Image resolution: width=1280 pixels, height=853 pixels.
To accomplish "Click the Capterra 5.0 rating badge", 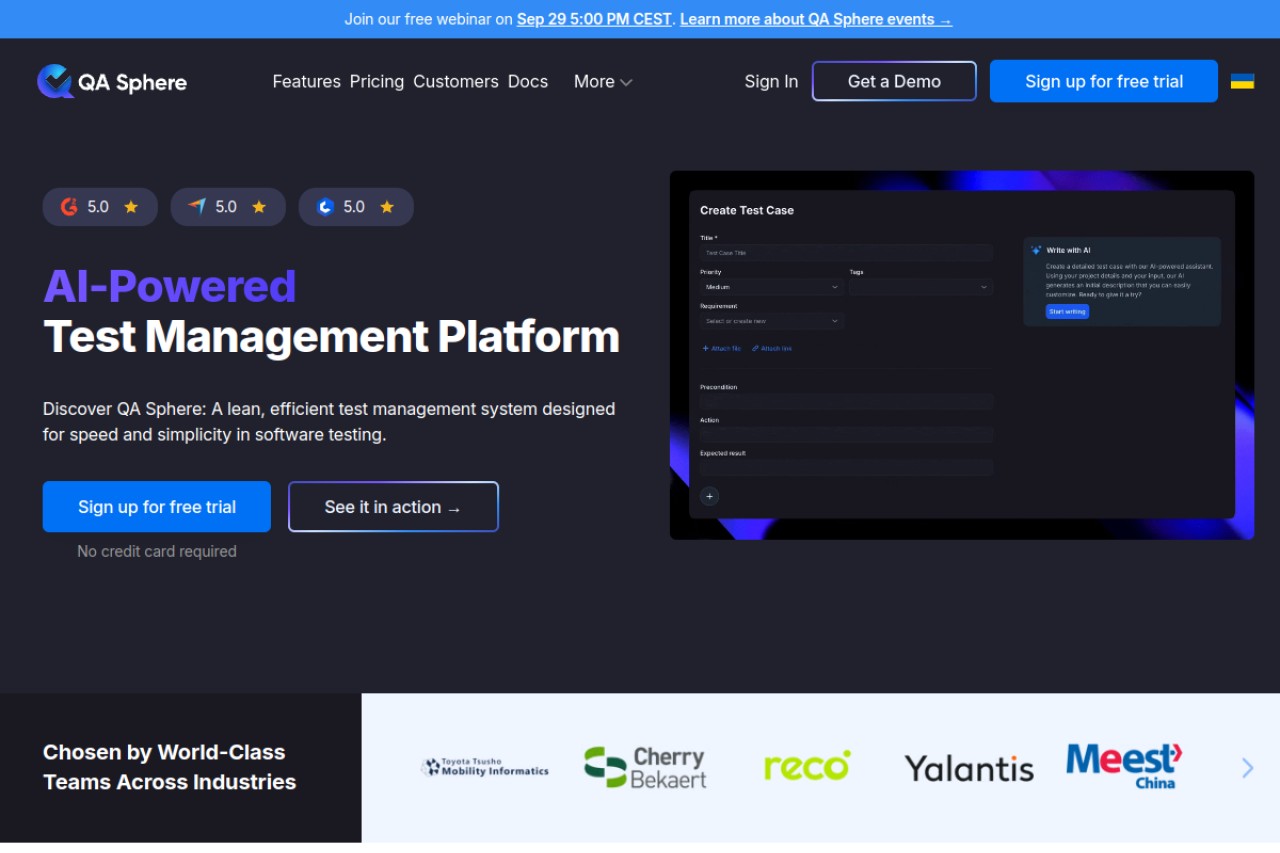I will (228, 207).
